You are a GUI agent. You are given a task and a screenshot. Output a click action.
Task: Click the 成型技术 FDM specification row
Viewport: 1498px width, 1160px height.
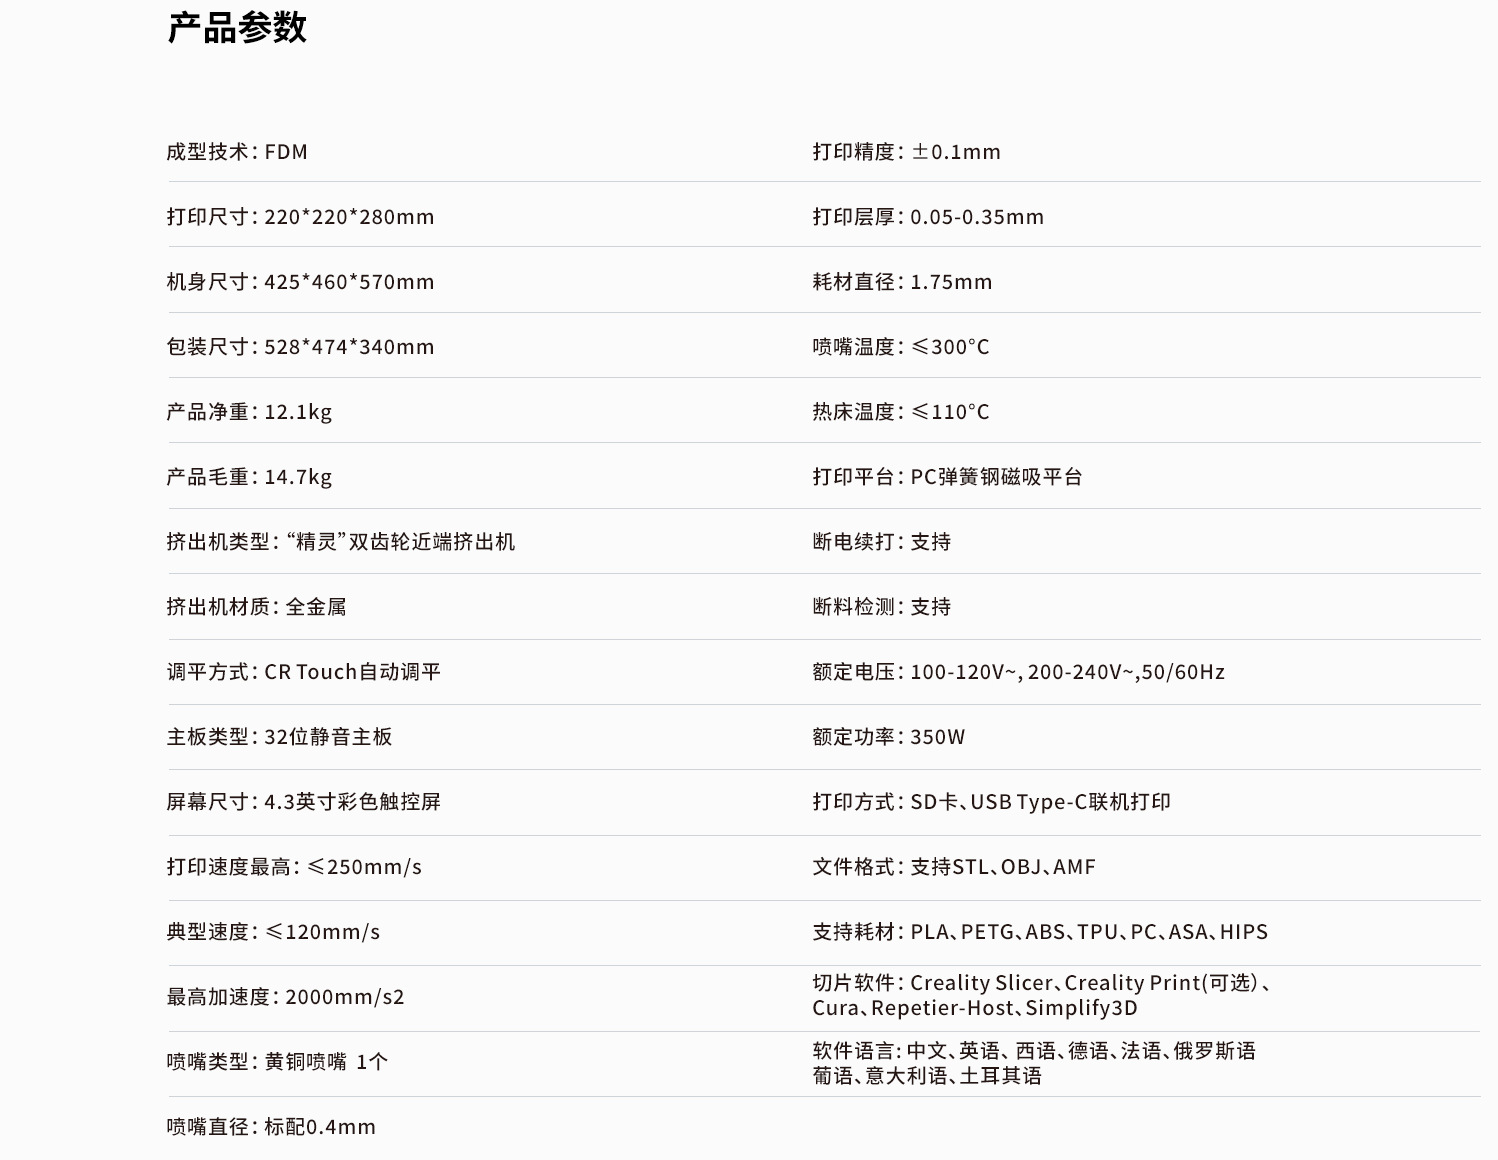click(237, 152)
